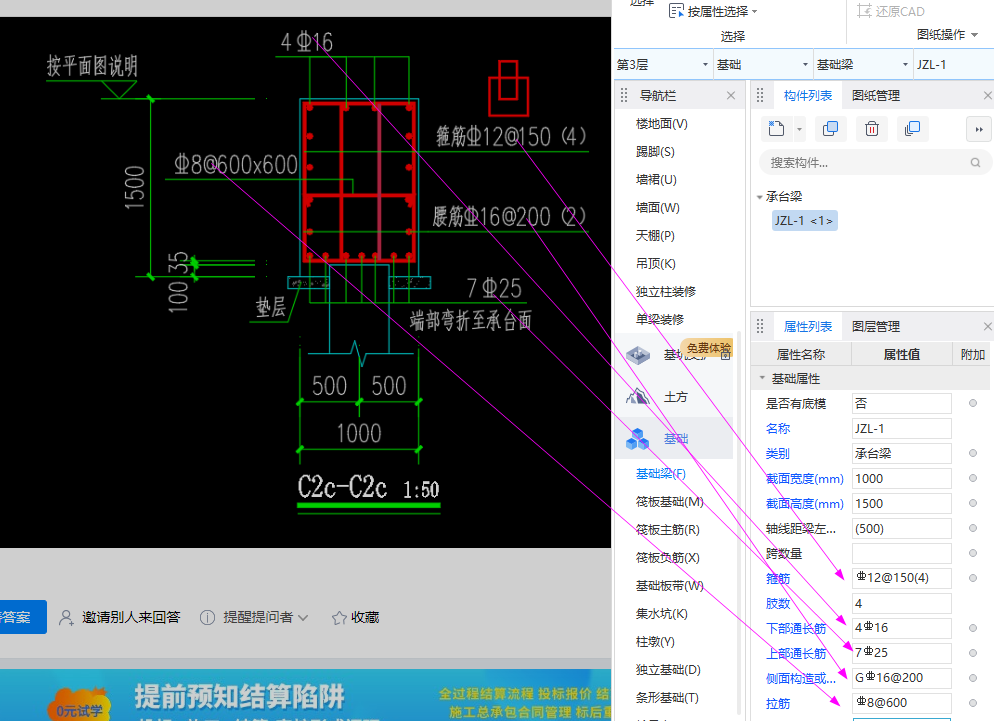This screenshot has width=994, height=721.
Task: Toggle 附加 for 下部通长筋 row
Action: (x=973, y=628)
